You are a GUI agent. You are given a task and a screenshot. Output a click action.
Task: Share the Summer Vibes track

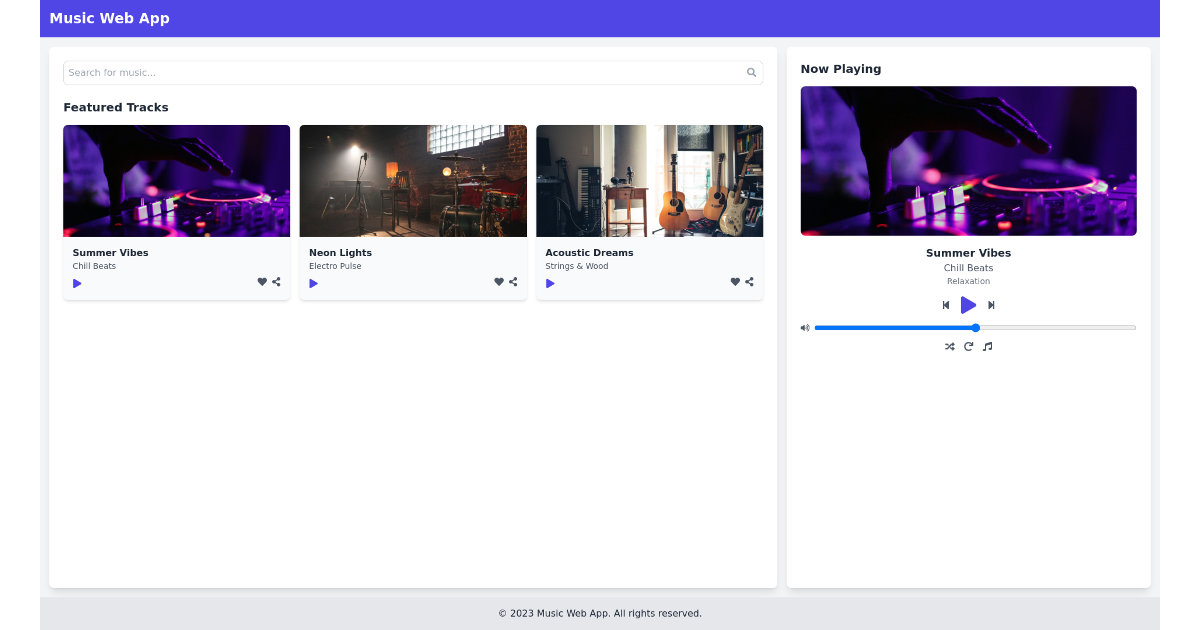(x=275, y=282)
